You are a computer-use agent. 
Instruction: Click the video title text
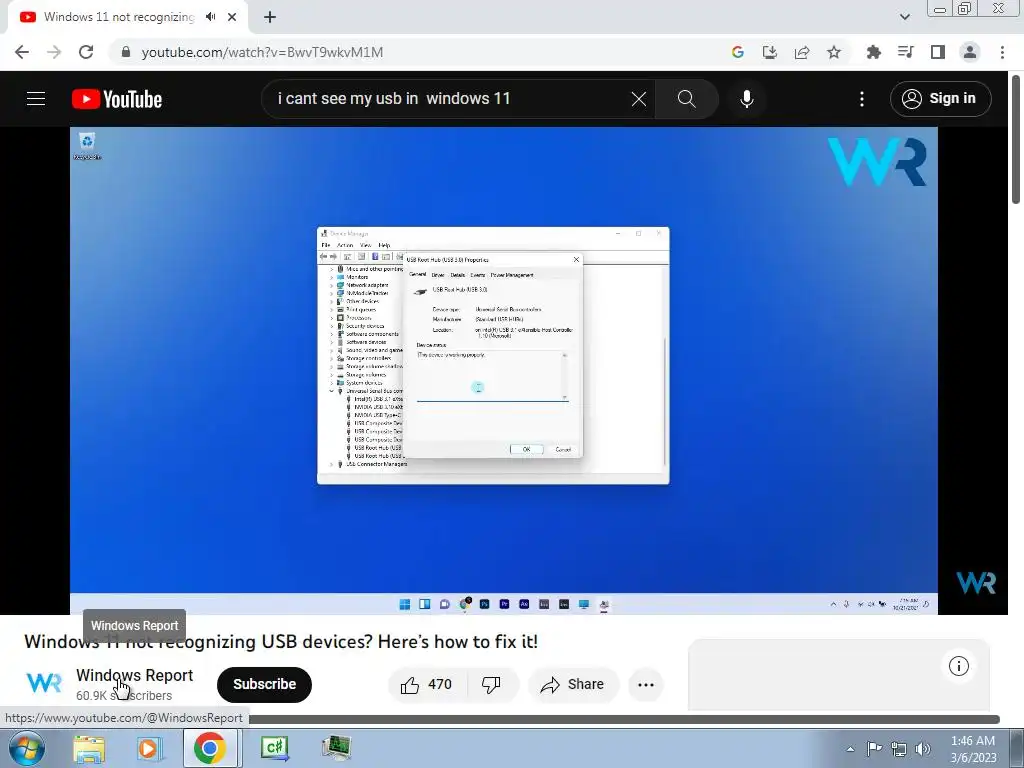coord(281,641)
